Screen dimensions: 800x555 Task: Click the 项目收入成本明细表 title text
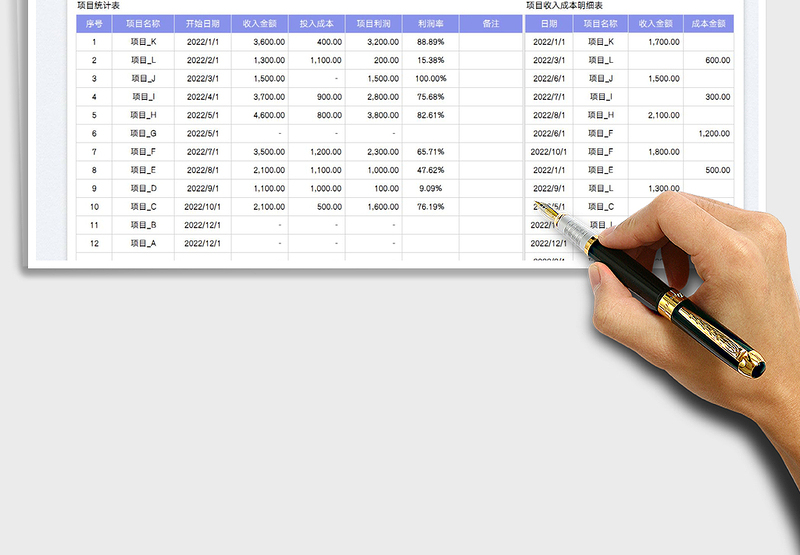click(x=564, y=6)
